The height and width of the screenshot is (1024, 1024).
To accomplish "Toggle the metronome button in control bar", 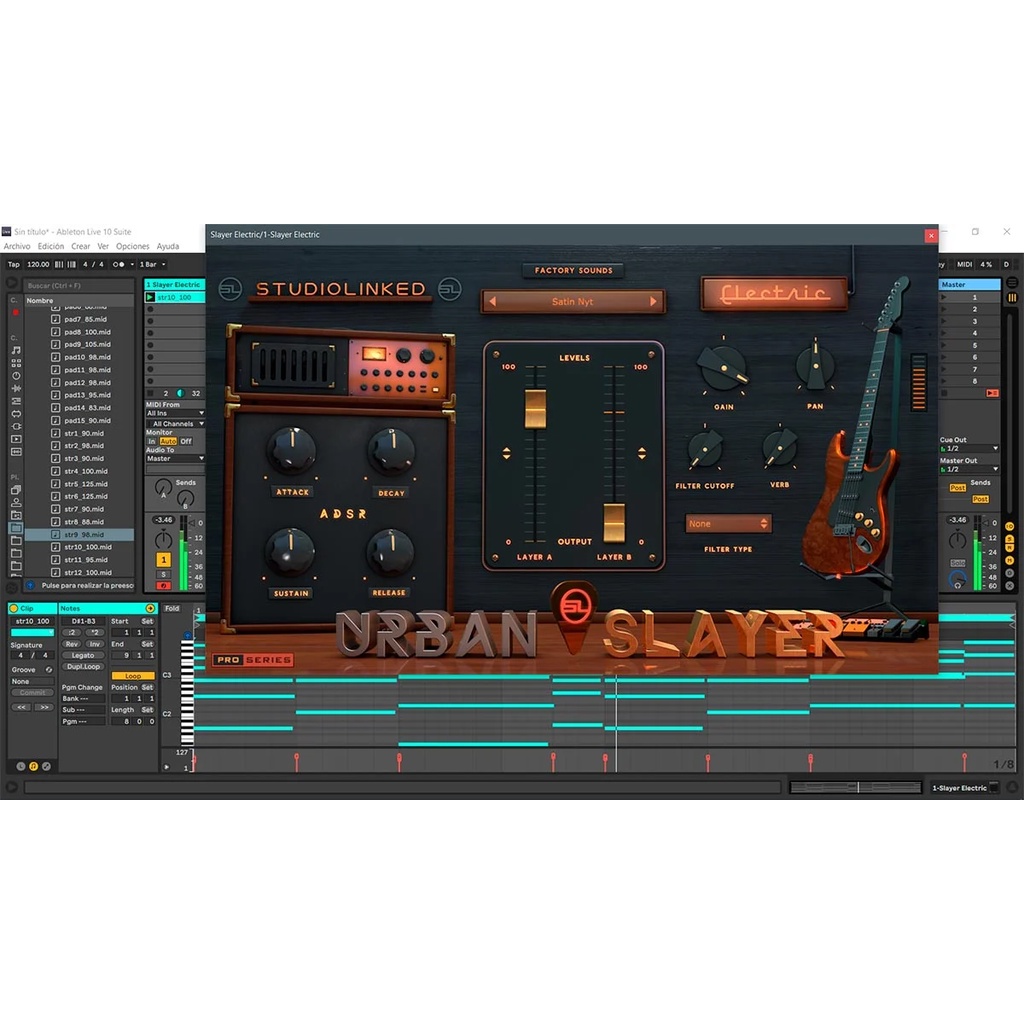I will tap(118, 264).
